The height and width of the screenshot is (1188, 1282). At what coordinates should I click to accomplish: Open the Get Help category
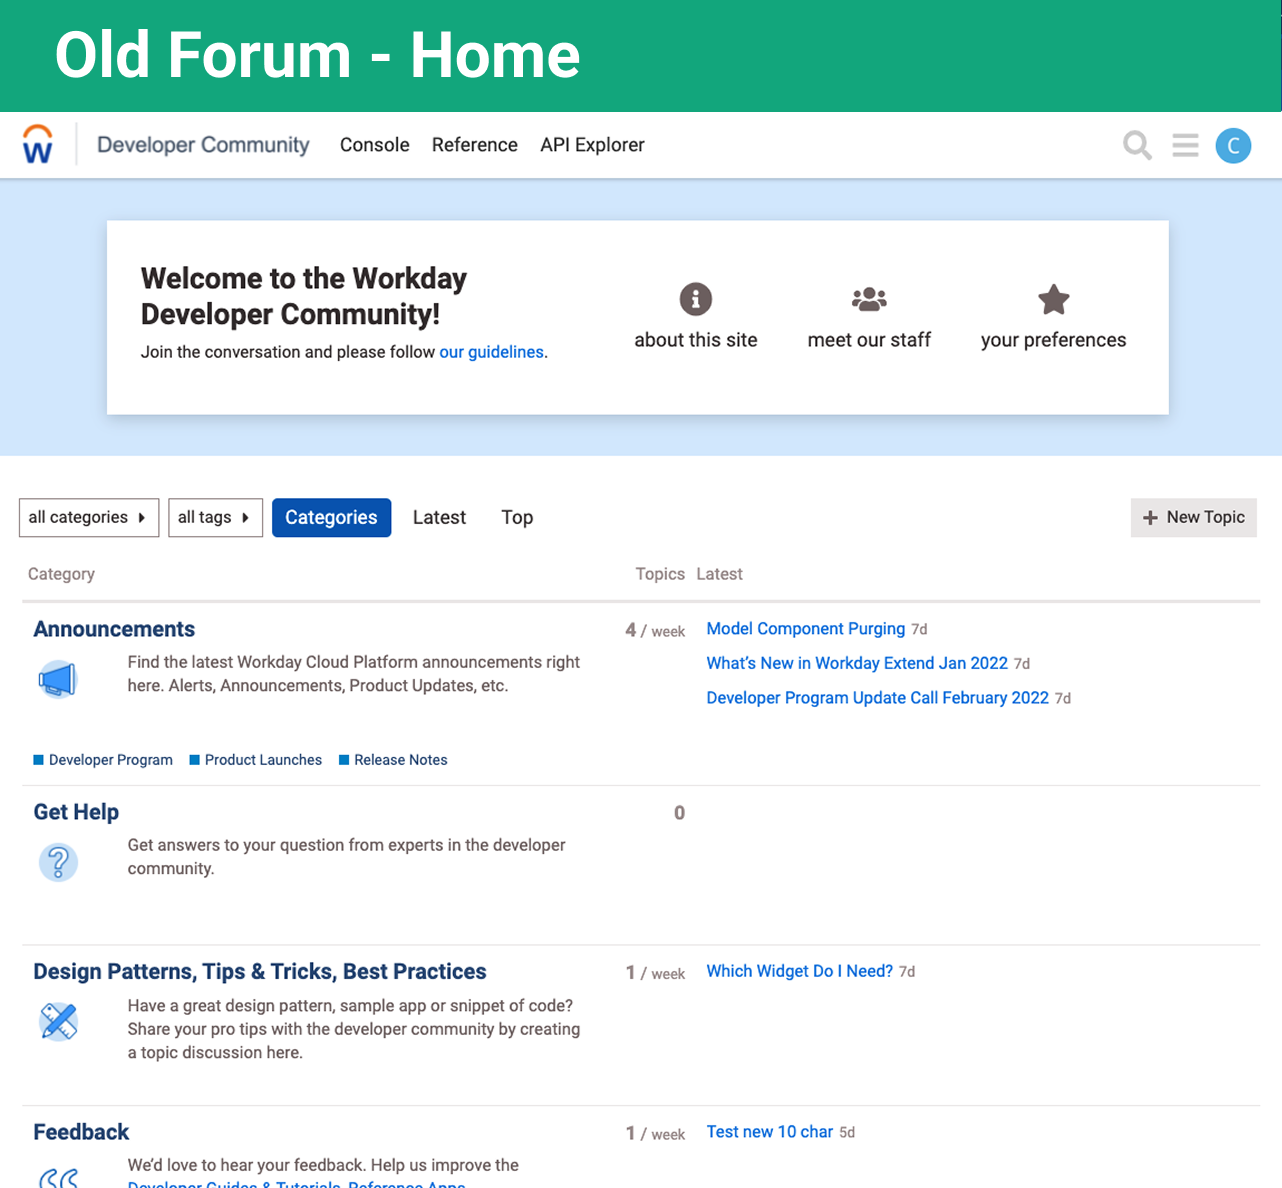coord(76,812)
